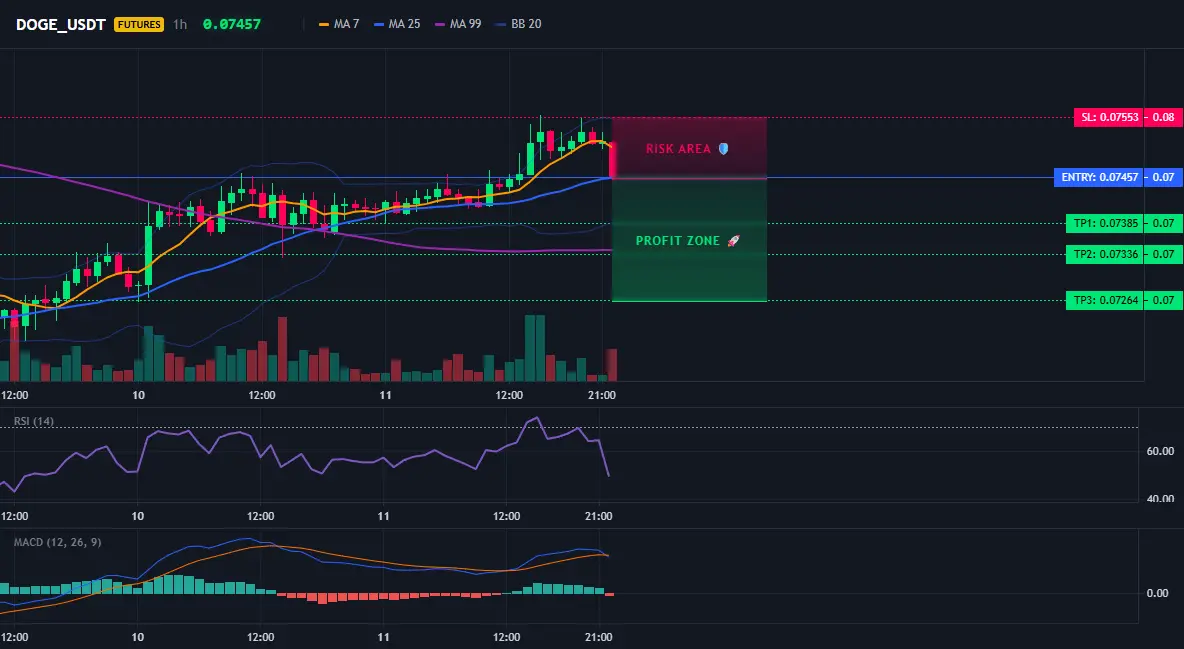Click the ENTRY: 0.07457 price label
1184x649 pixels.
1099,178
